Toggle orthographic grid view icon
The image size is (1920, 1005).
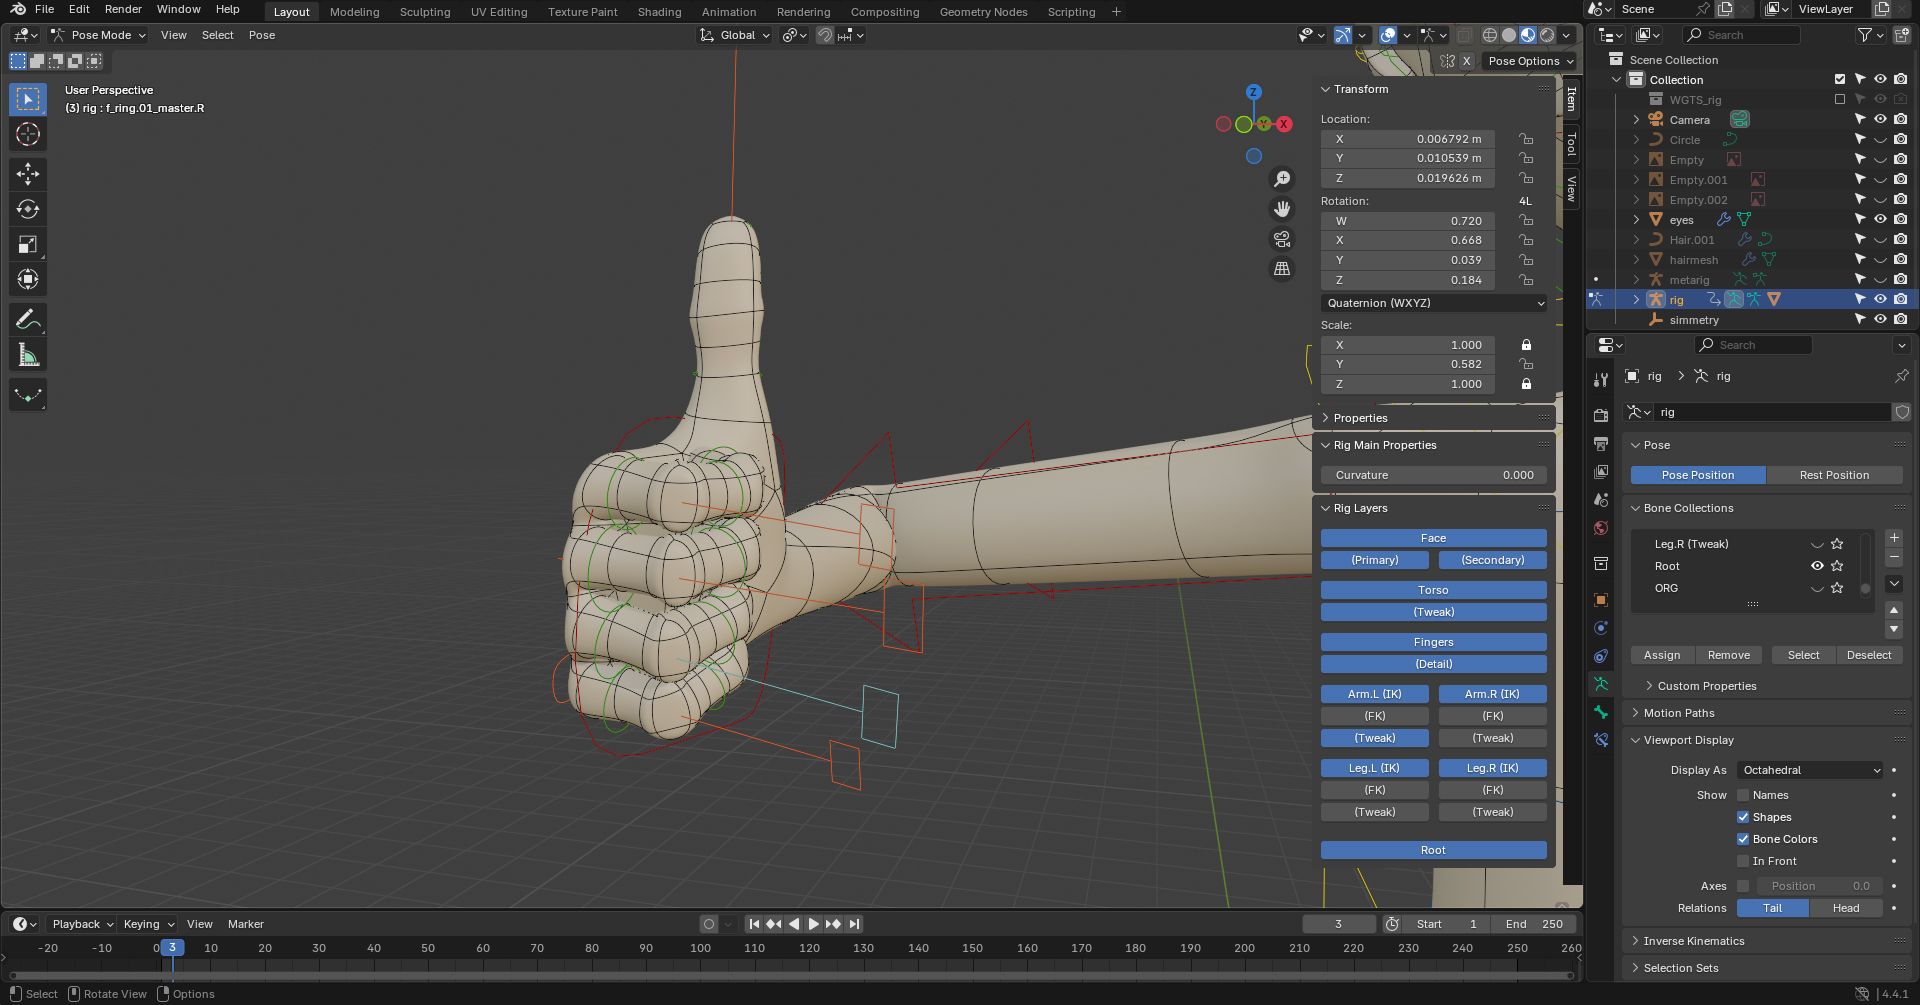[1282, 269]
